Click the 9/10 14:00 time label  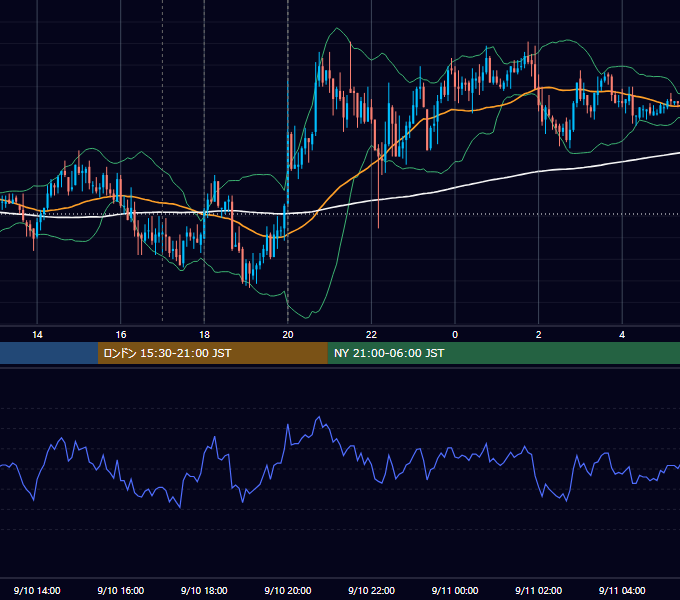point(37,590)
